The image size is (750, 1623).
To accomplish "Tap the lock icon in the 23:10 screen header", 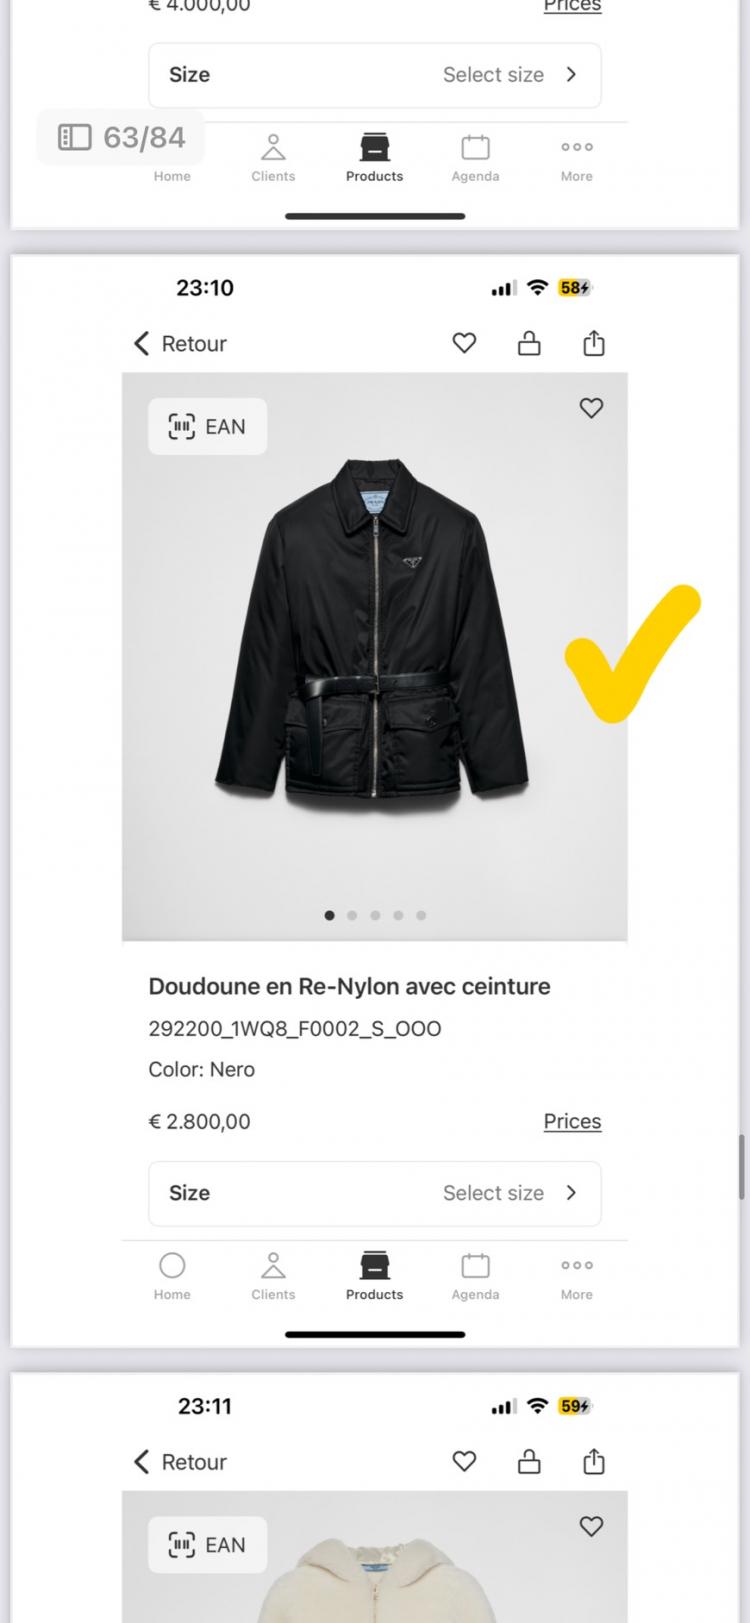I will (x=529, y=343).
